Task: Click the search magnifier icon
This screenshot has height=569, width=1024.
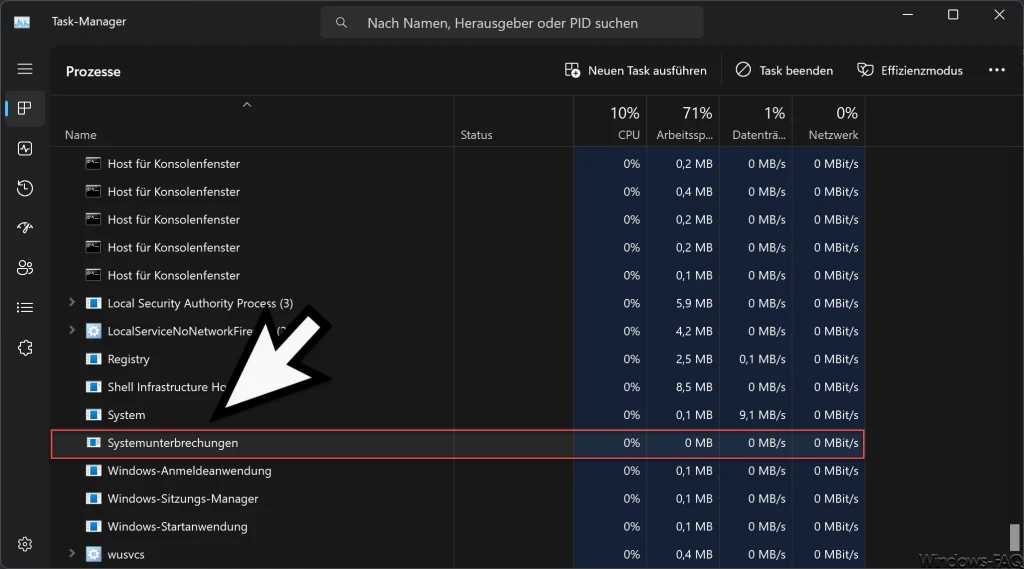Action: [341, 23]
